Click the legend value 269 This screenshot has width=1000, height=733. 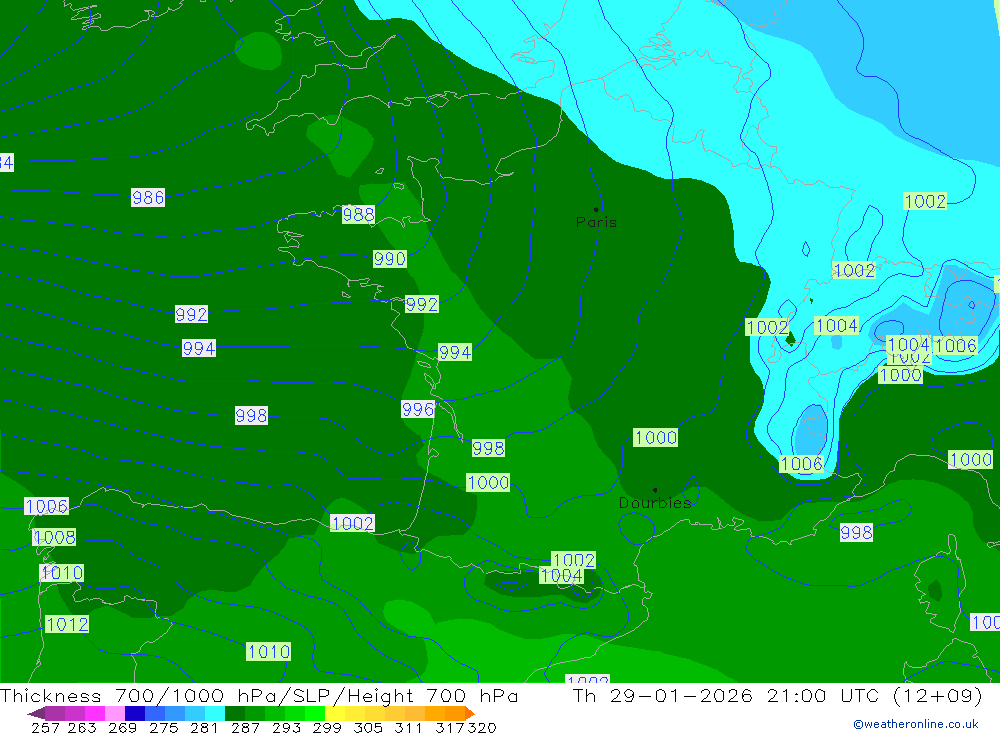(x=122, y=727)
